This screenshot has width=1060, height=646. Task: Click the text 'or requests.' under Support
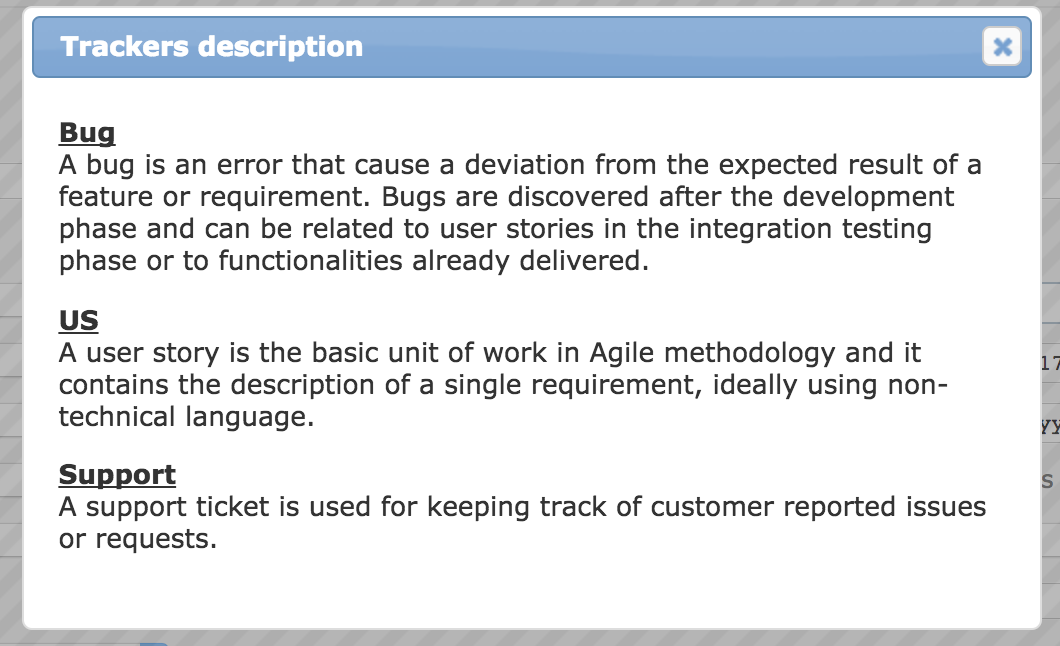coord(138,539)
